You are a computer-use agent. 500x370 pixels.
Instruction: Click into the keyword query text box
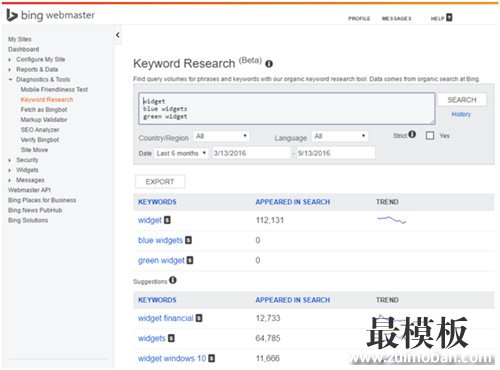tap(287, 109)
